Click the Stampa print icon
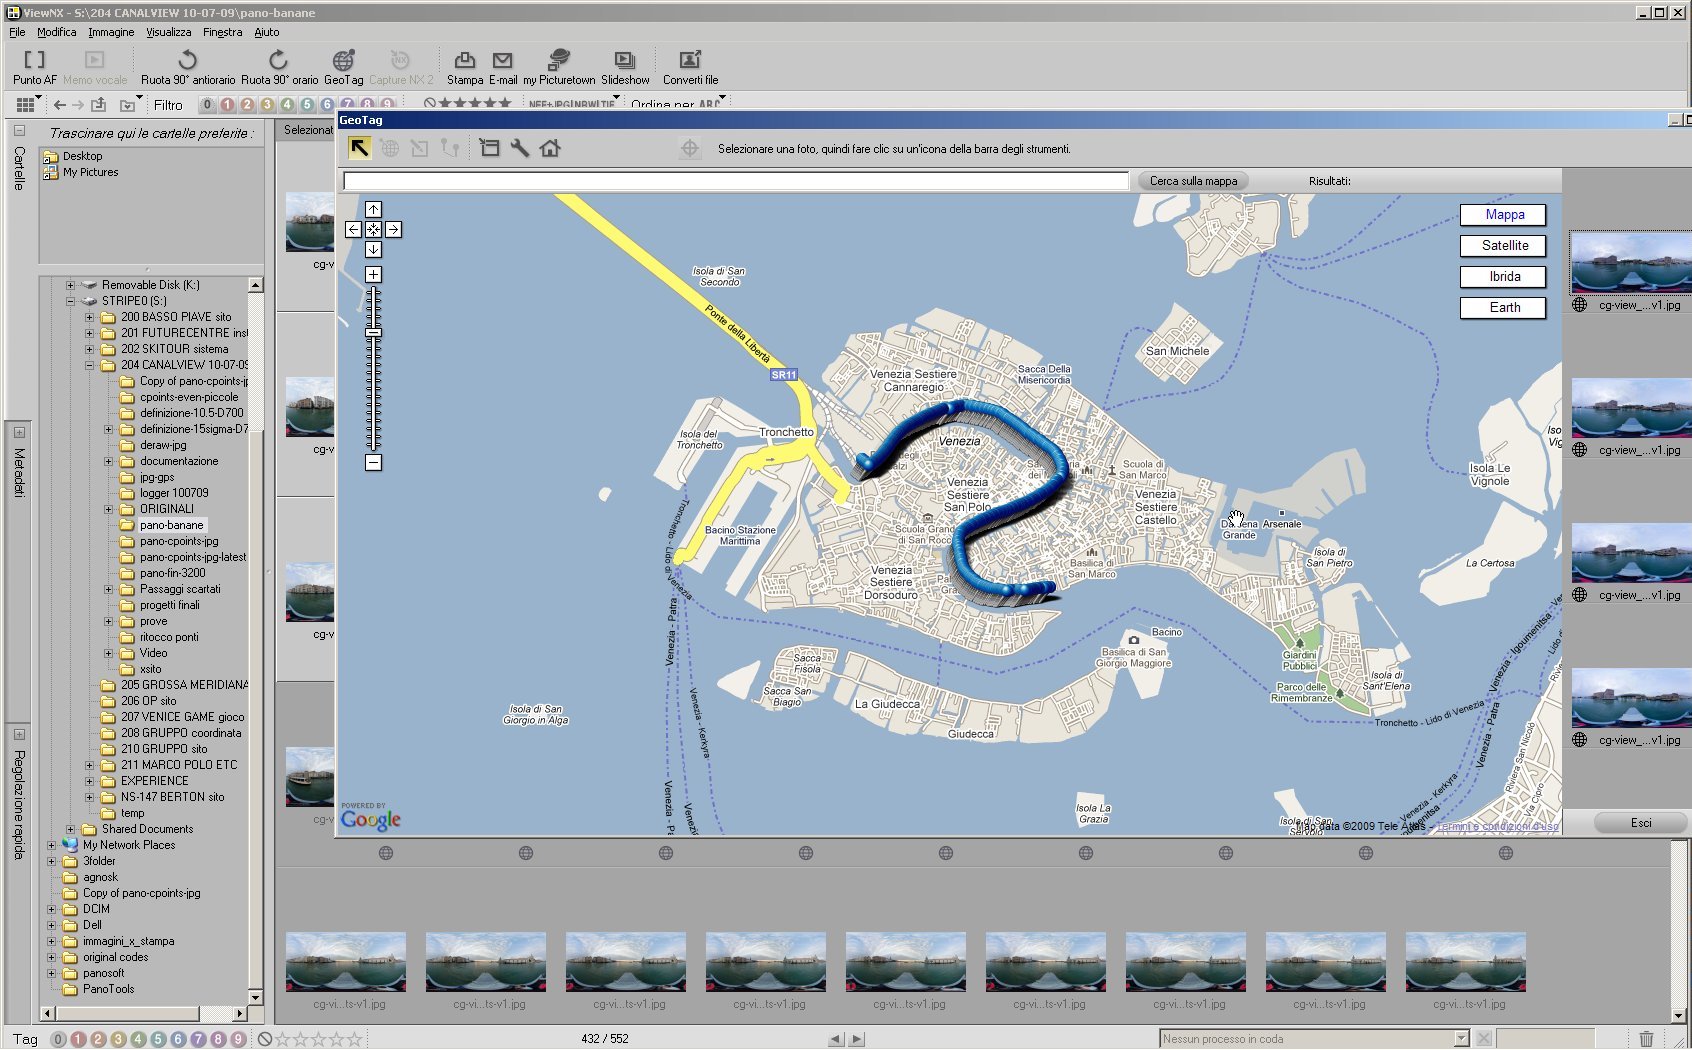 pos(465,61)
